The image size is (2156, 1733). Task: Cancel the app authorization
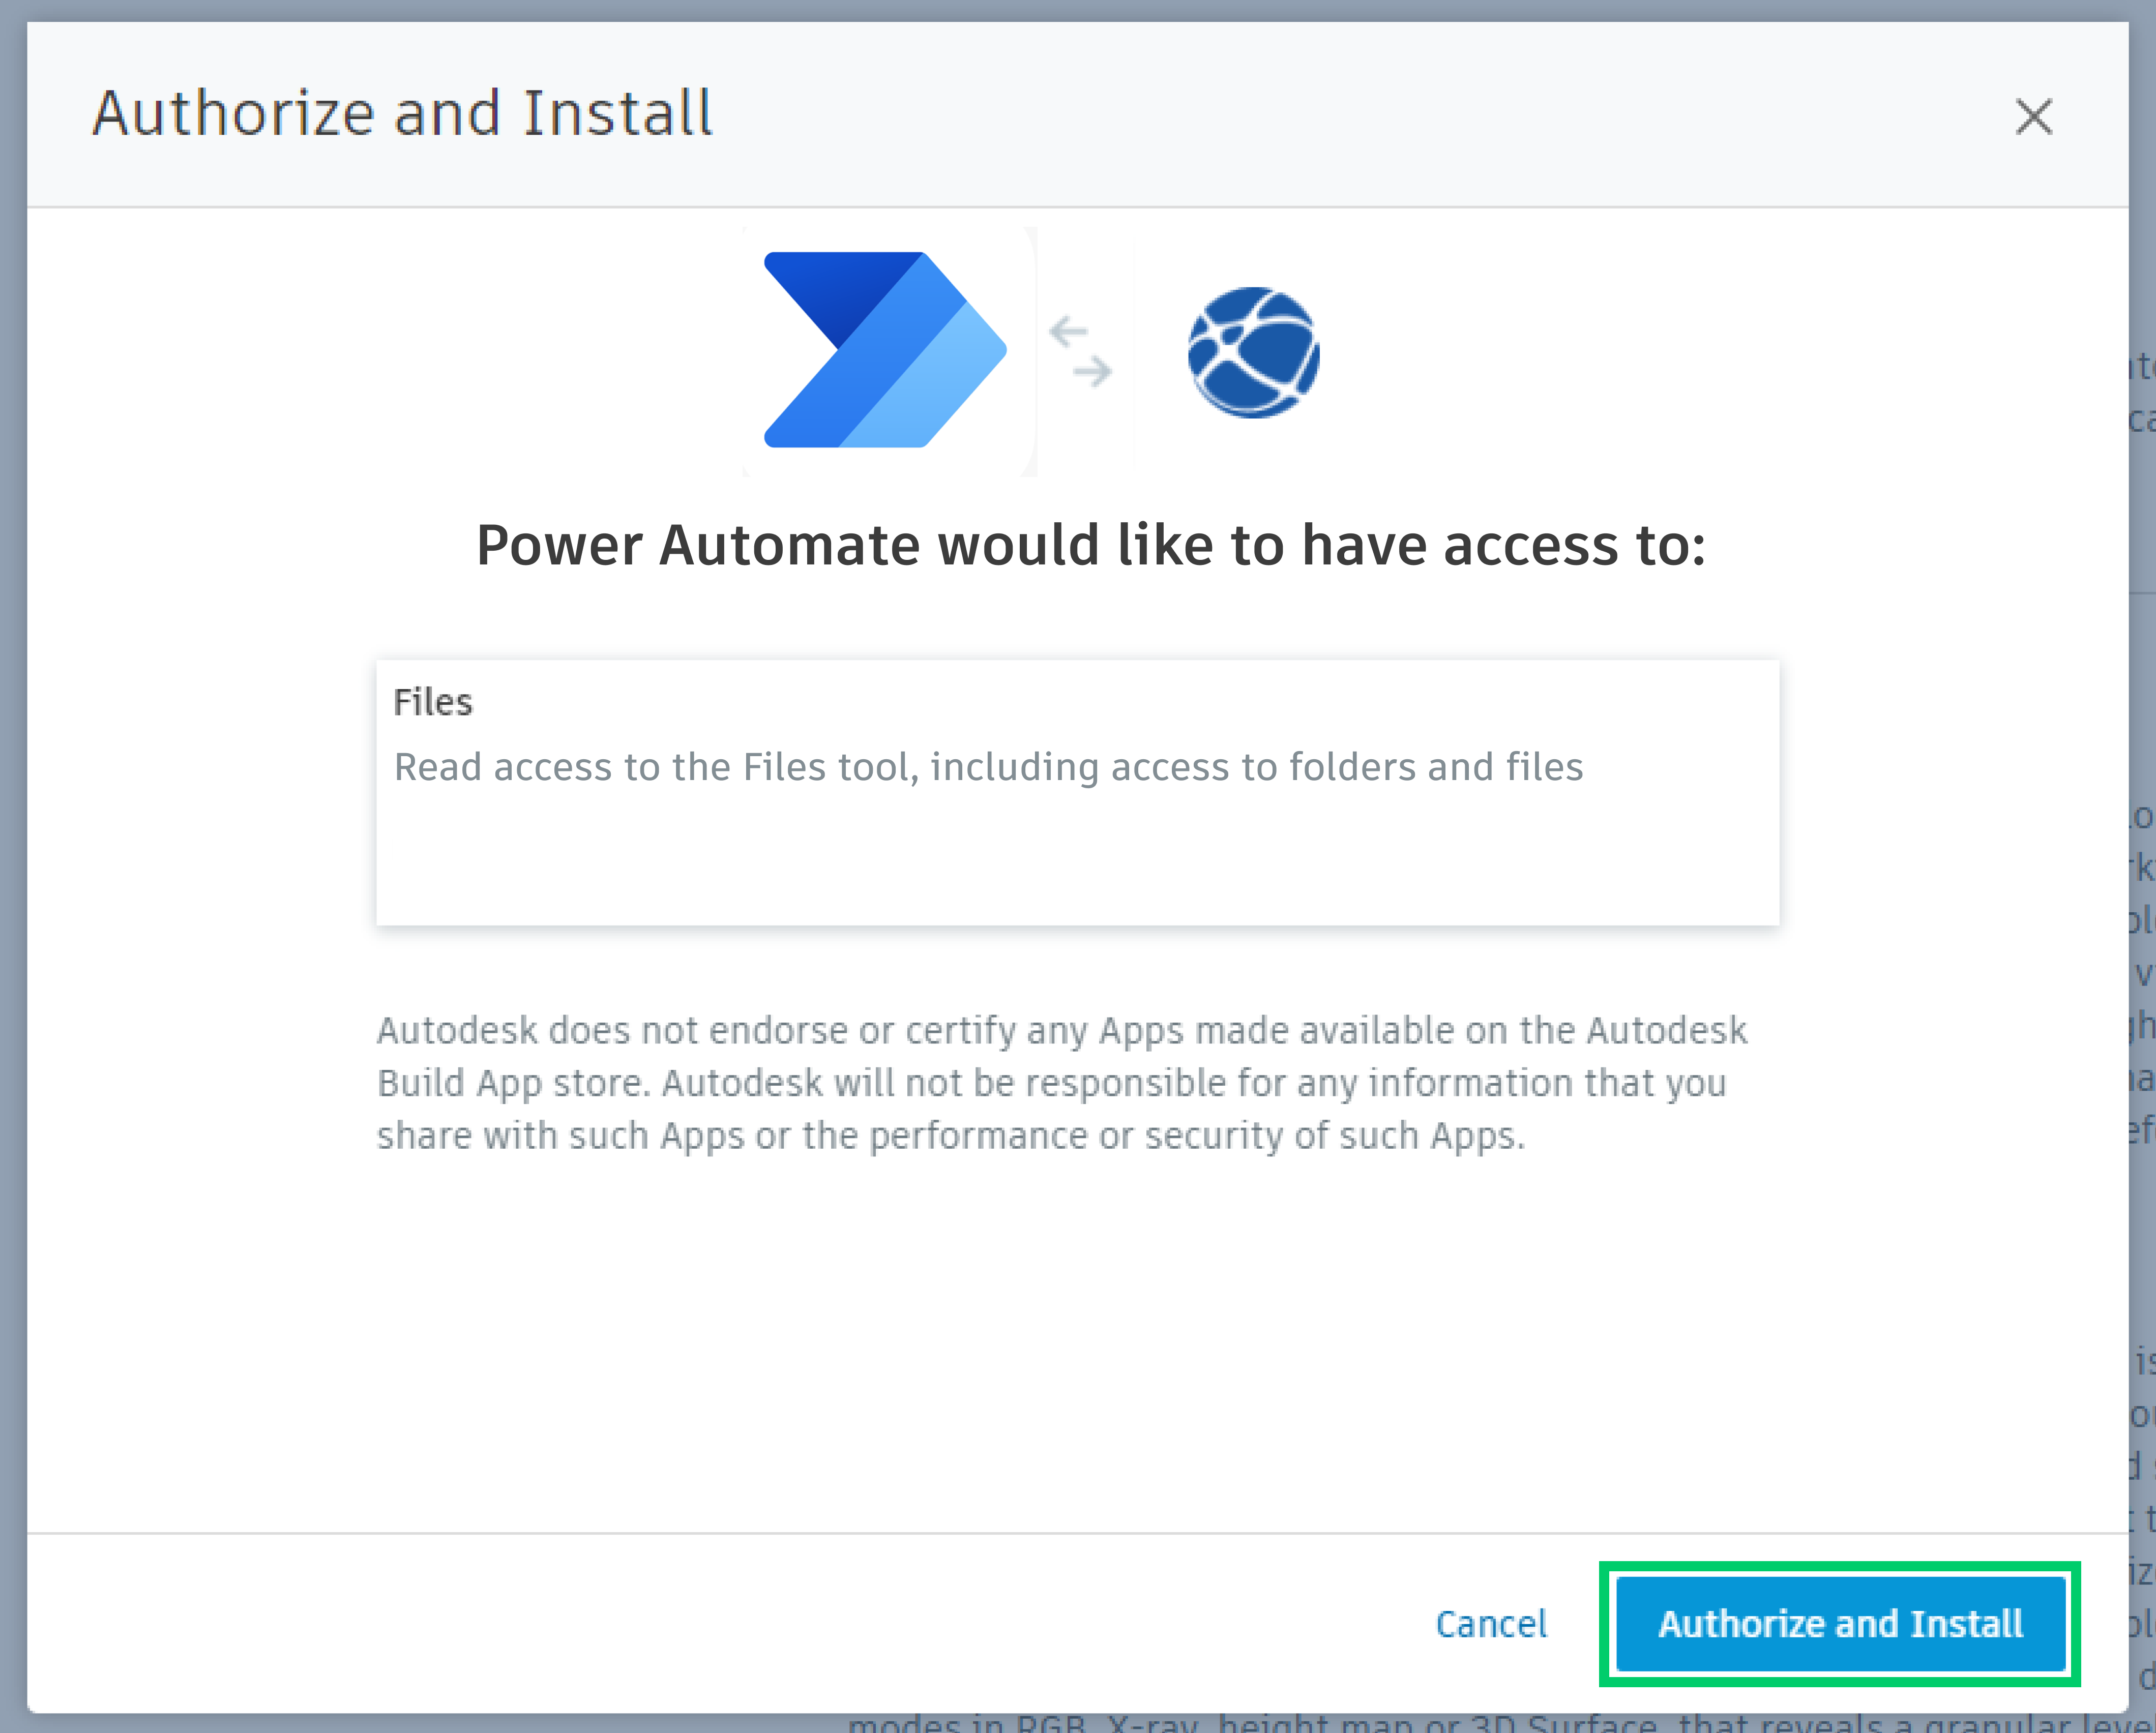(x=1491, y=1624)
